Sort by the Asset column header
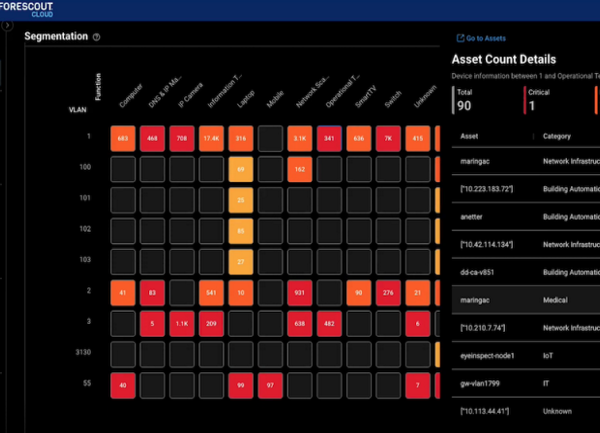The width and height of the screenshot is (600, 433). [x=469, y=136]
